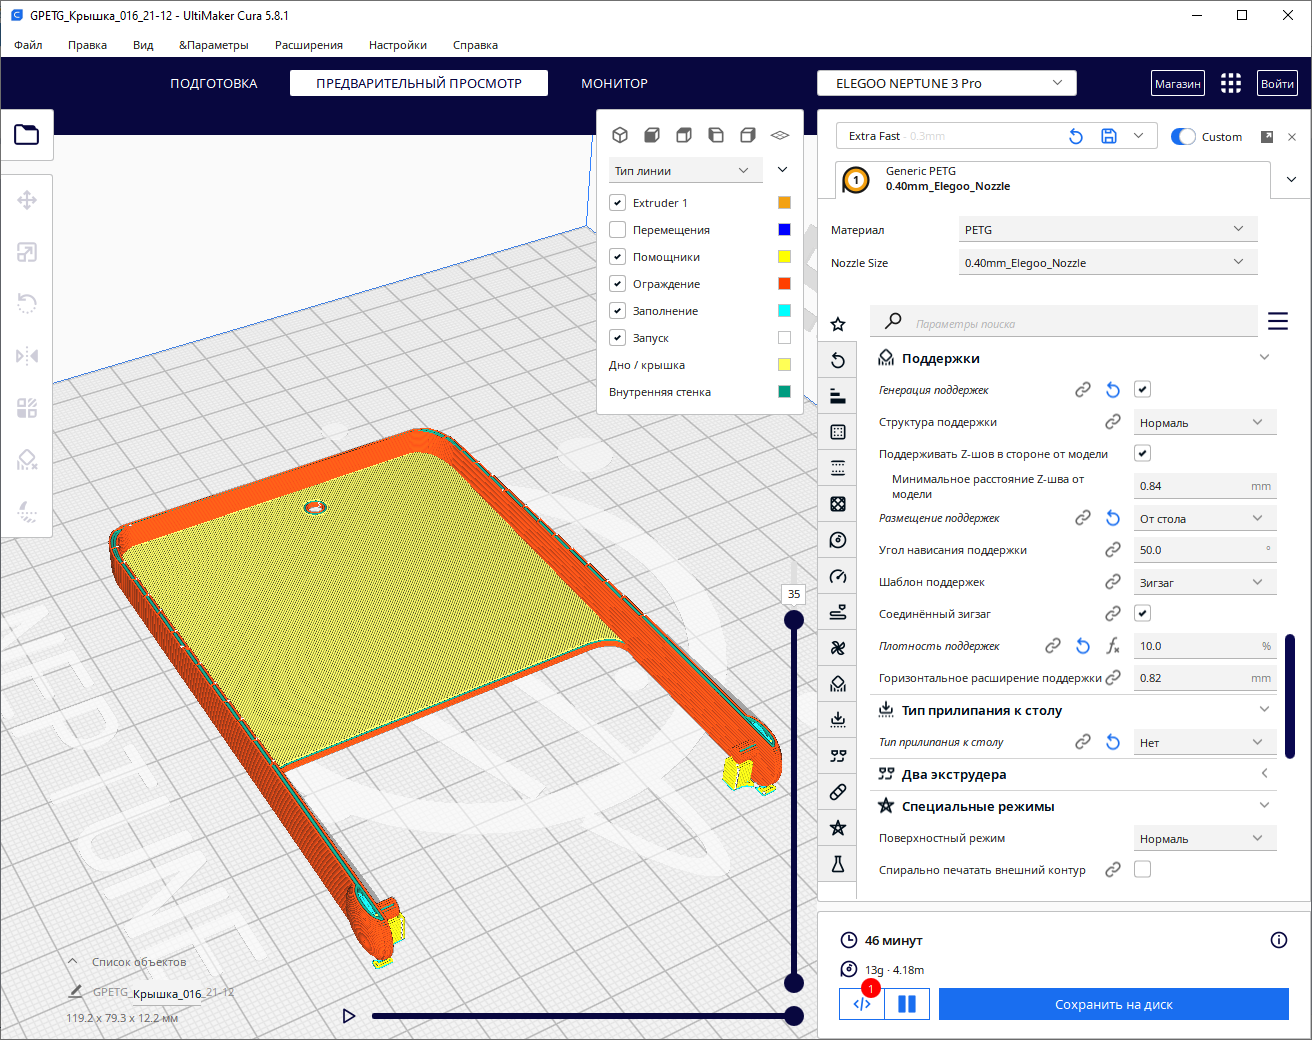
Task: Click the Сохранить на диск button
Action: [x=1113, y=1005]
